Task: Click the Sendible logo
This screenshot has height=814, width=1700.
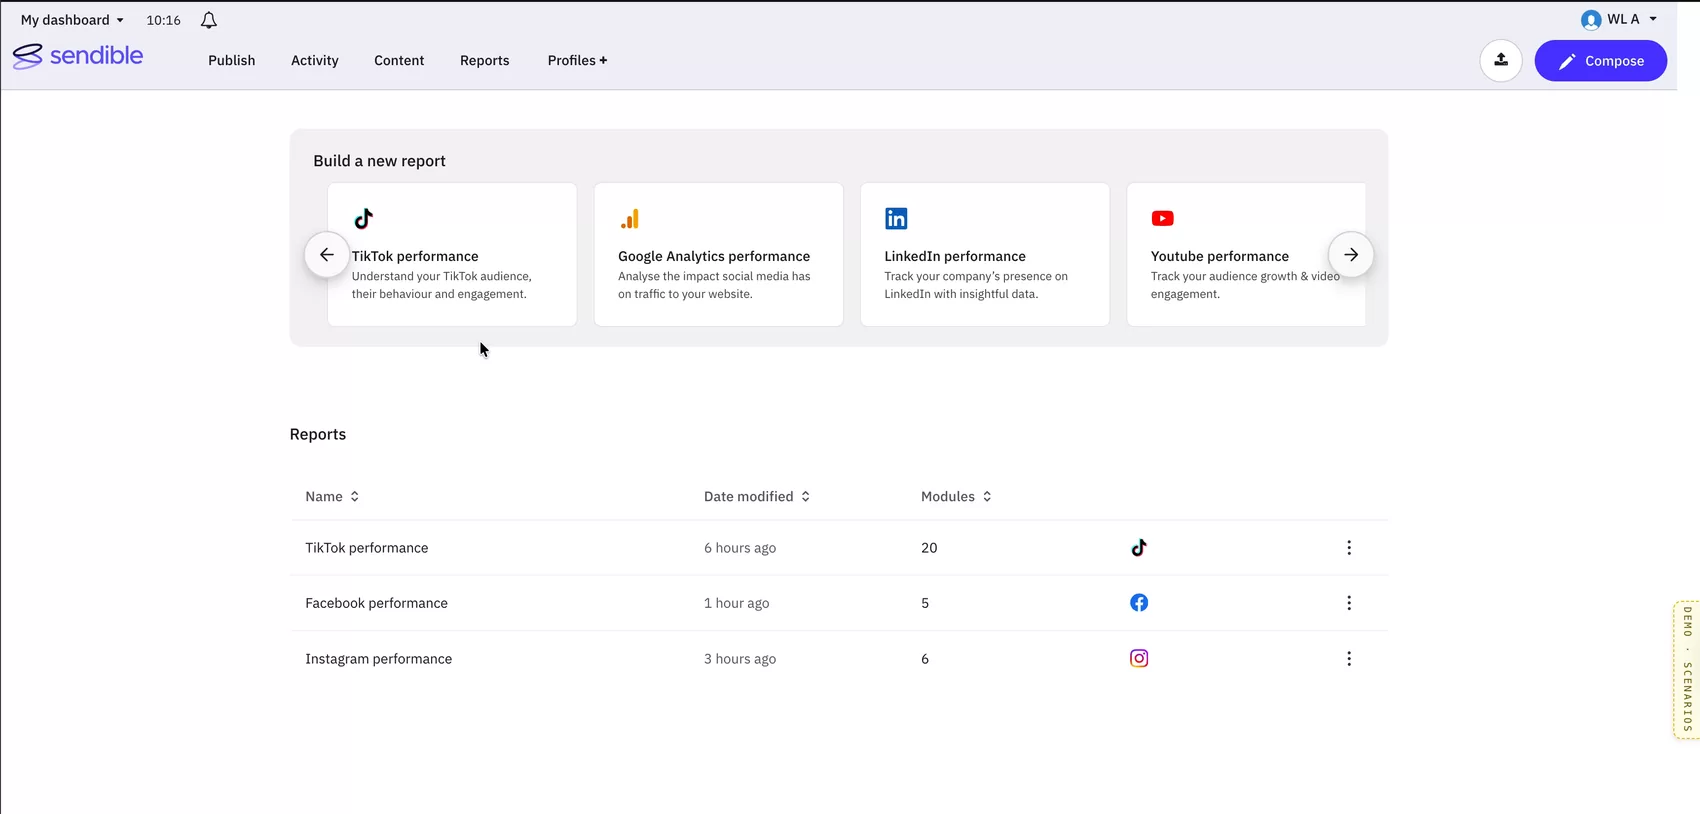Action: click(78, 56)
